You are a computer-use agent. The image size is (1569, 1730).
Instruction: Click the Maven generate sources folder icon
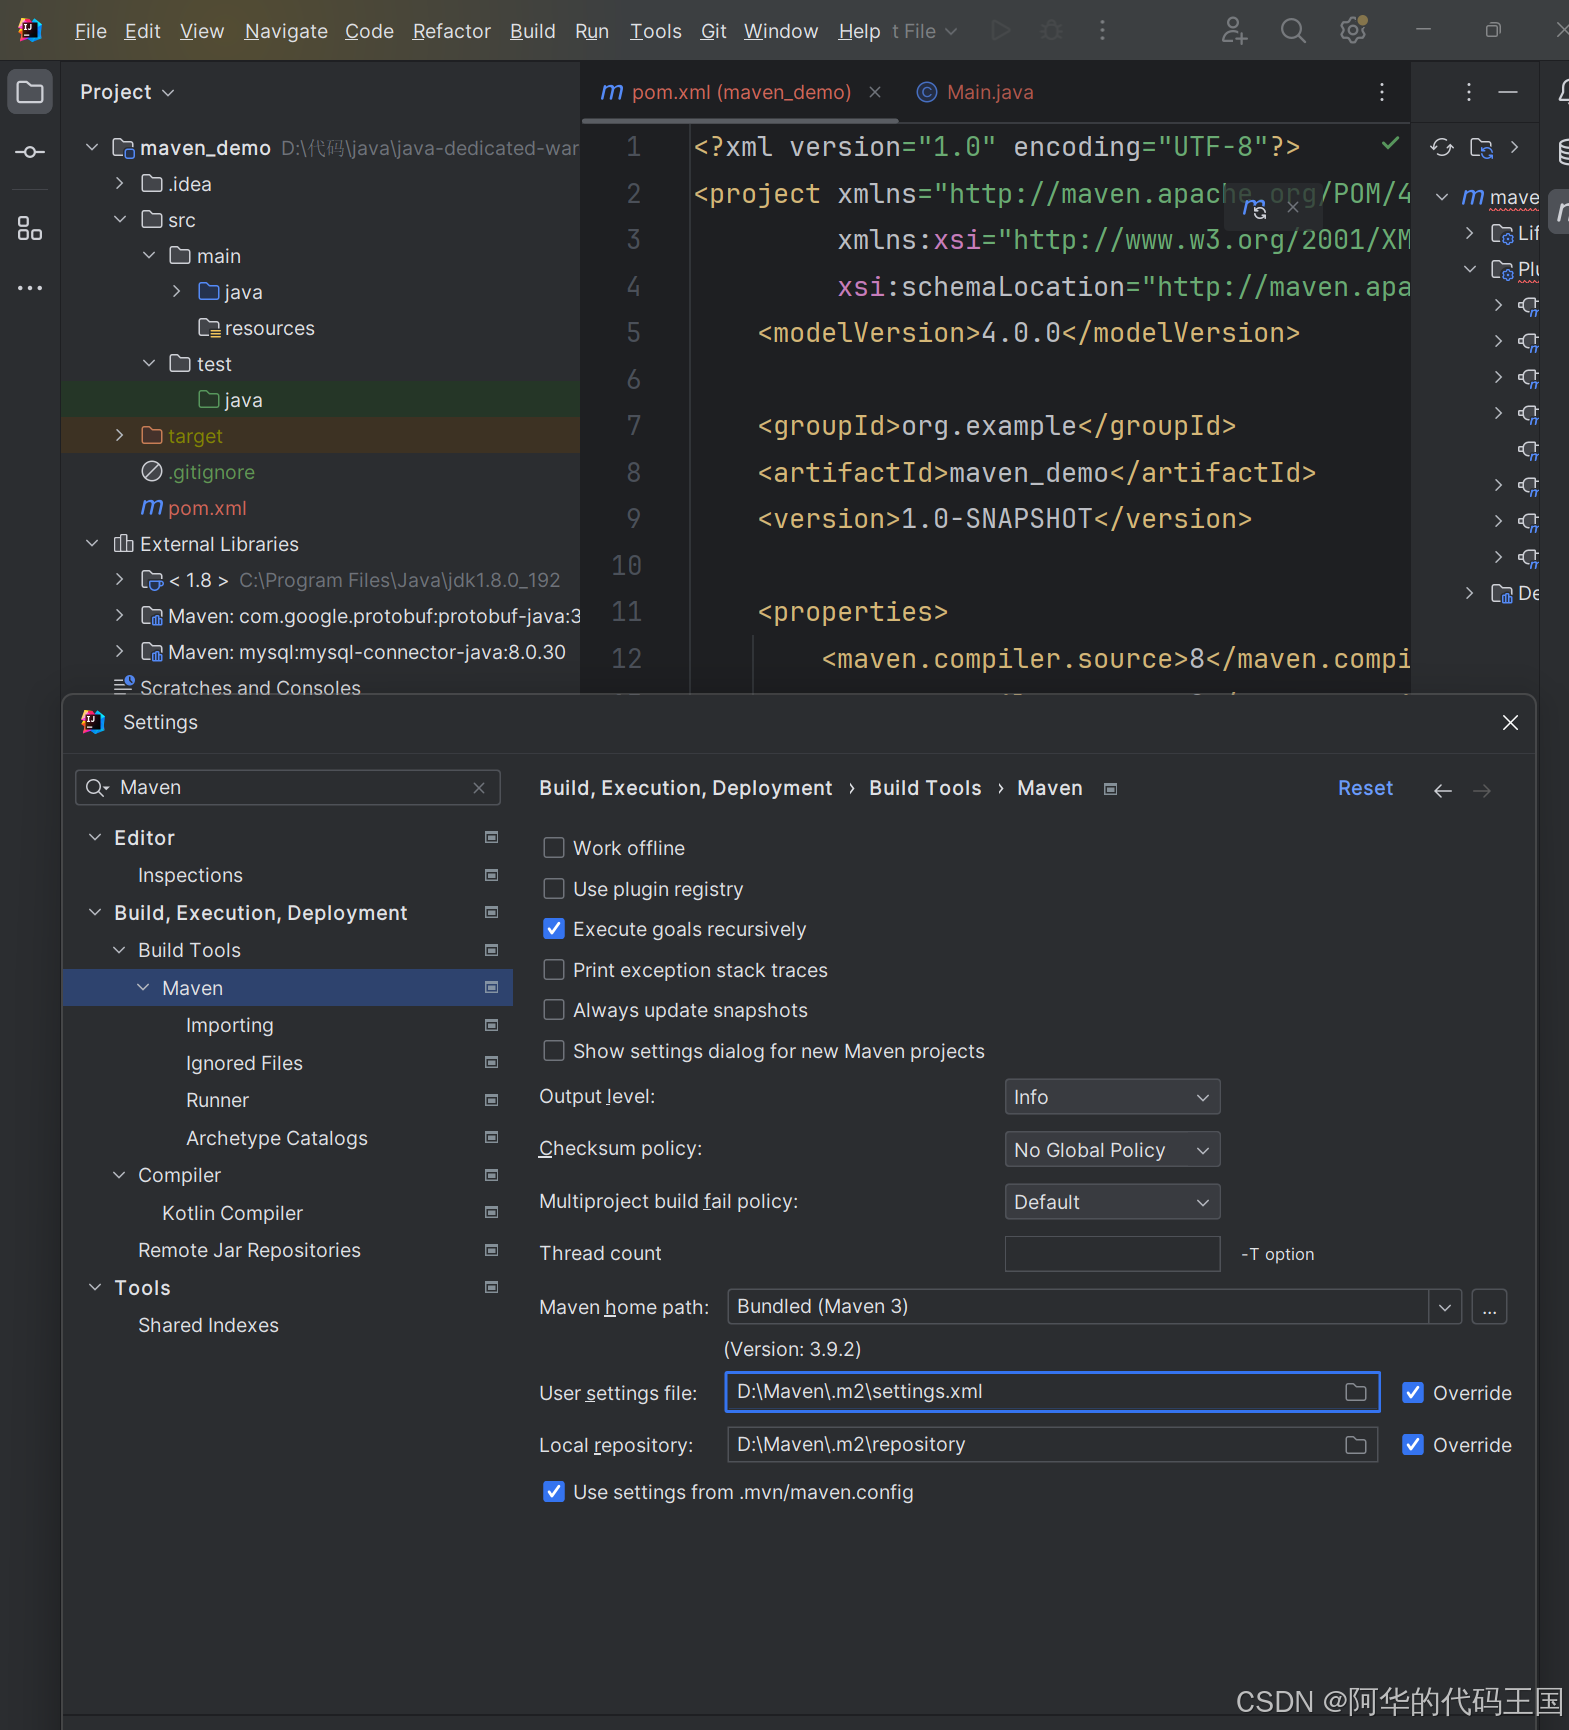point(1482,148)
